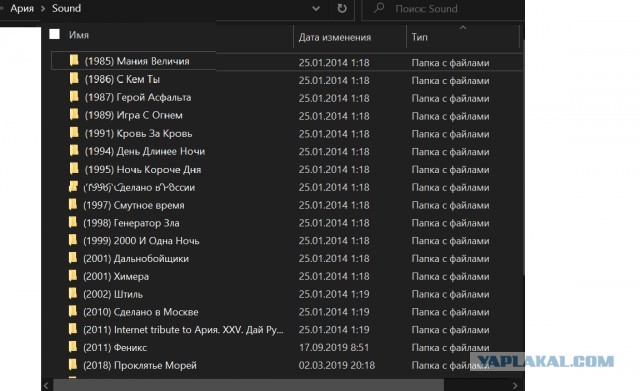Select the folder name (1997) Смутное время
This screenshot has width=640, height=391.
[134, 205]
